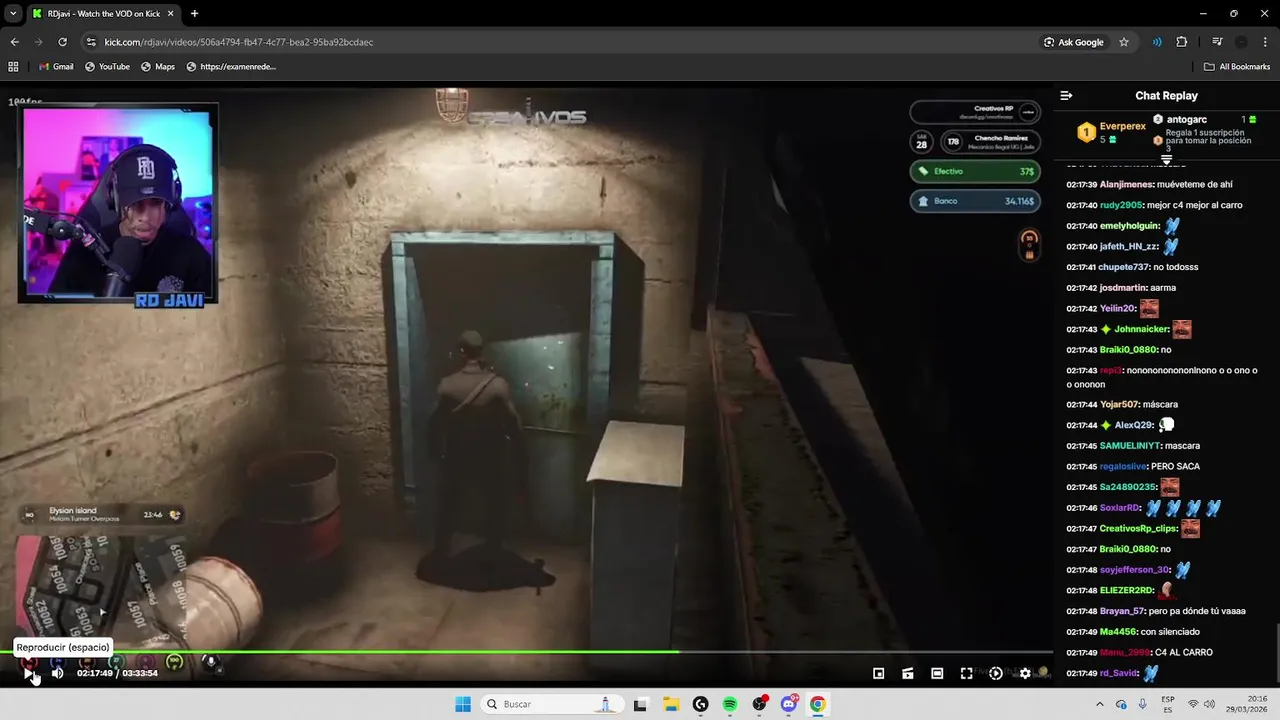Switch the ESP keyboard language indicator
The height and width of the screenshot is (720, 1280).
[1168, 704]
